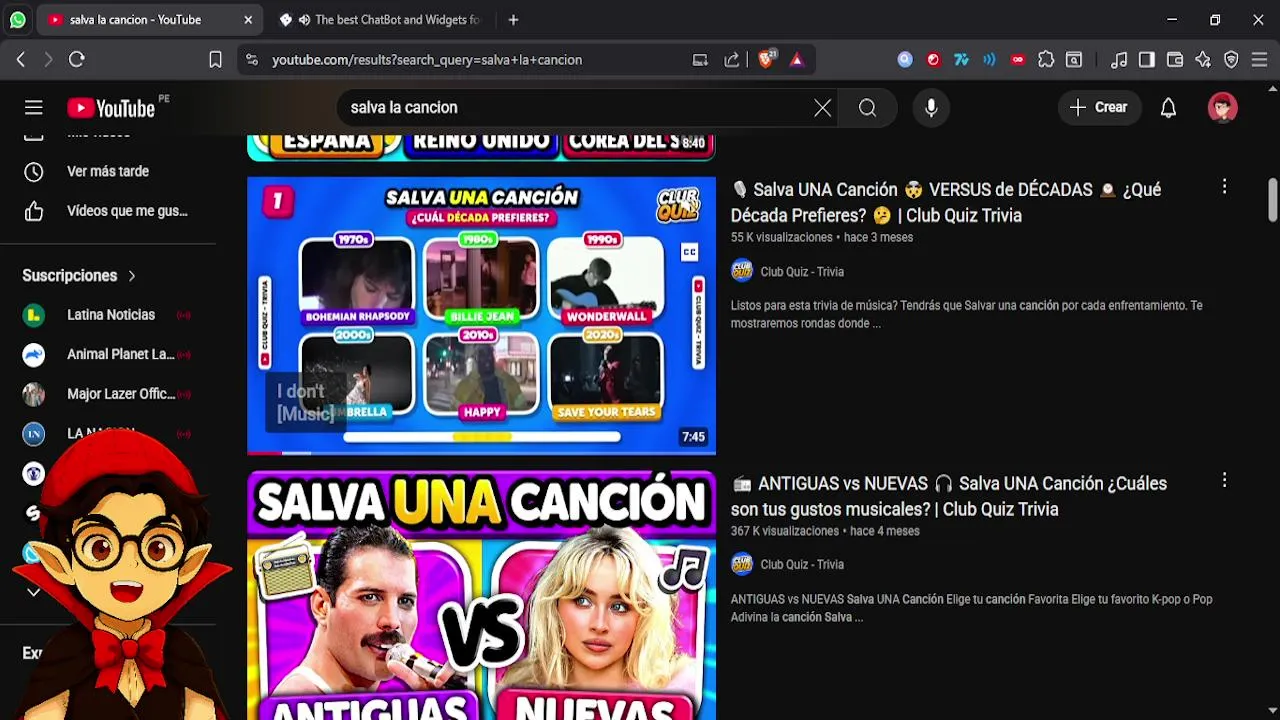Open Club Quiz - Trivia channel under ANTIGUAS vs NUEVAS
This screenshot has width=1280, height=720.
click(802, 565)
